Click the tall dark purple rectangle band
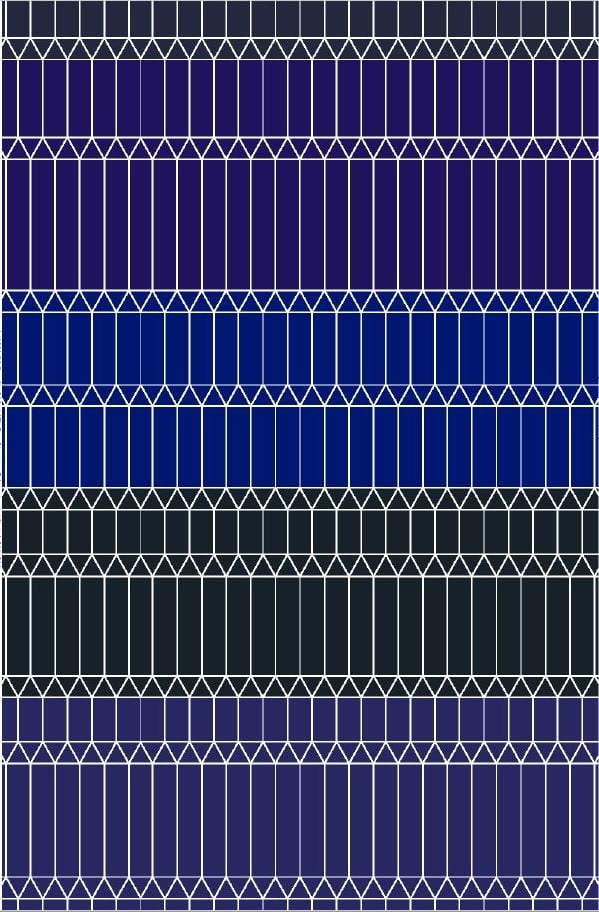This screenshot has height=912, width=599. [x=300, y=225]
